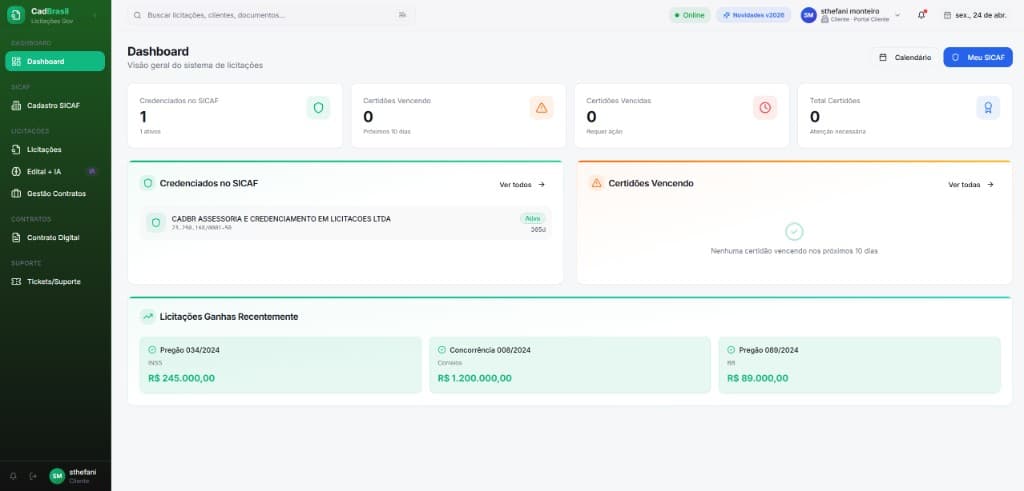Click shield icon in Credenciados no SICAF stat card
Image resolution: width=1024 pixels, height=491 pixels.
(x=318, y=108)
